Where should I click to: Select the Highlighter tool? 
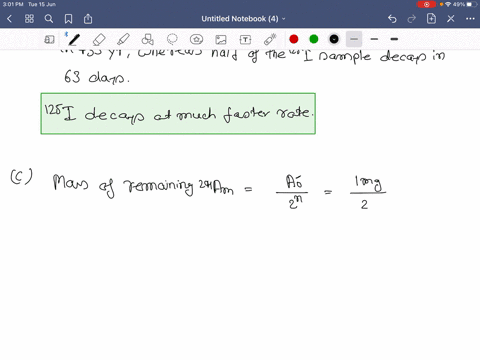(x=123, y=39)
